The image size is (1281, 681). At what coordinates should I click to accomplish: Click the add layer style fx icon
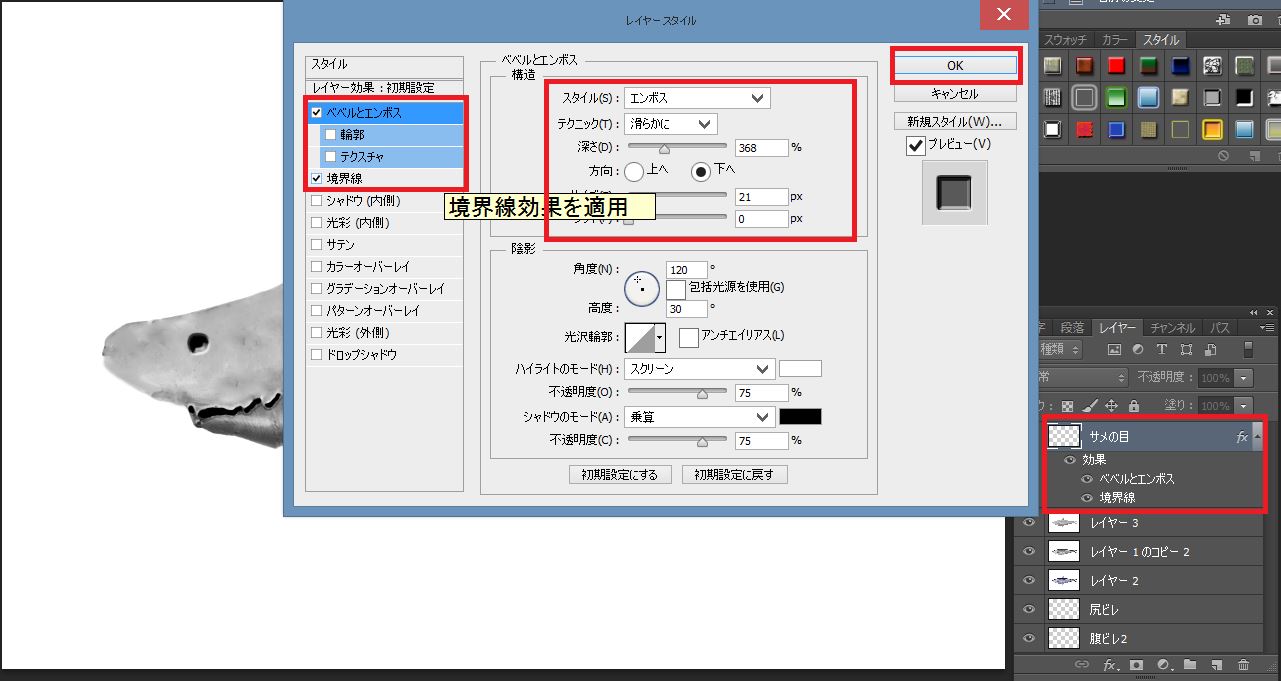pyautogui.click(x=1109, y=665)
